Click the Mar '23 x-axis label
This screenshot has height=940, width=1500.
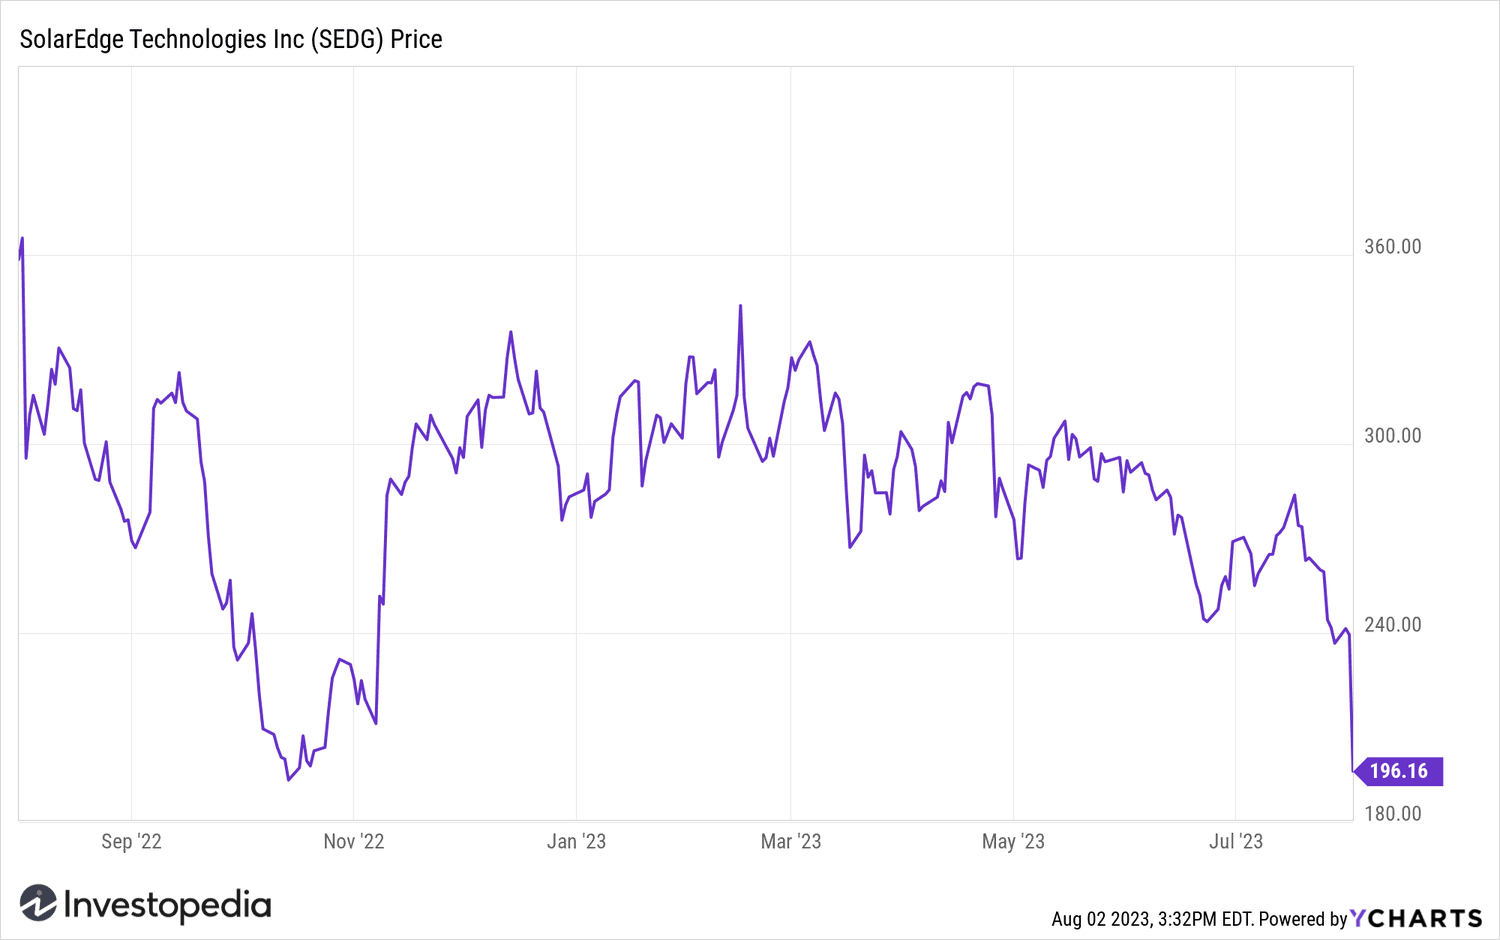pyautogui.click(x=791, y=841)
